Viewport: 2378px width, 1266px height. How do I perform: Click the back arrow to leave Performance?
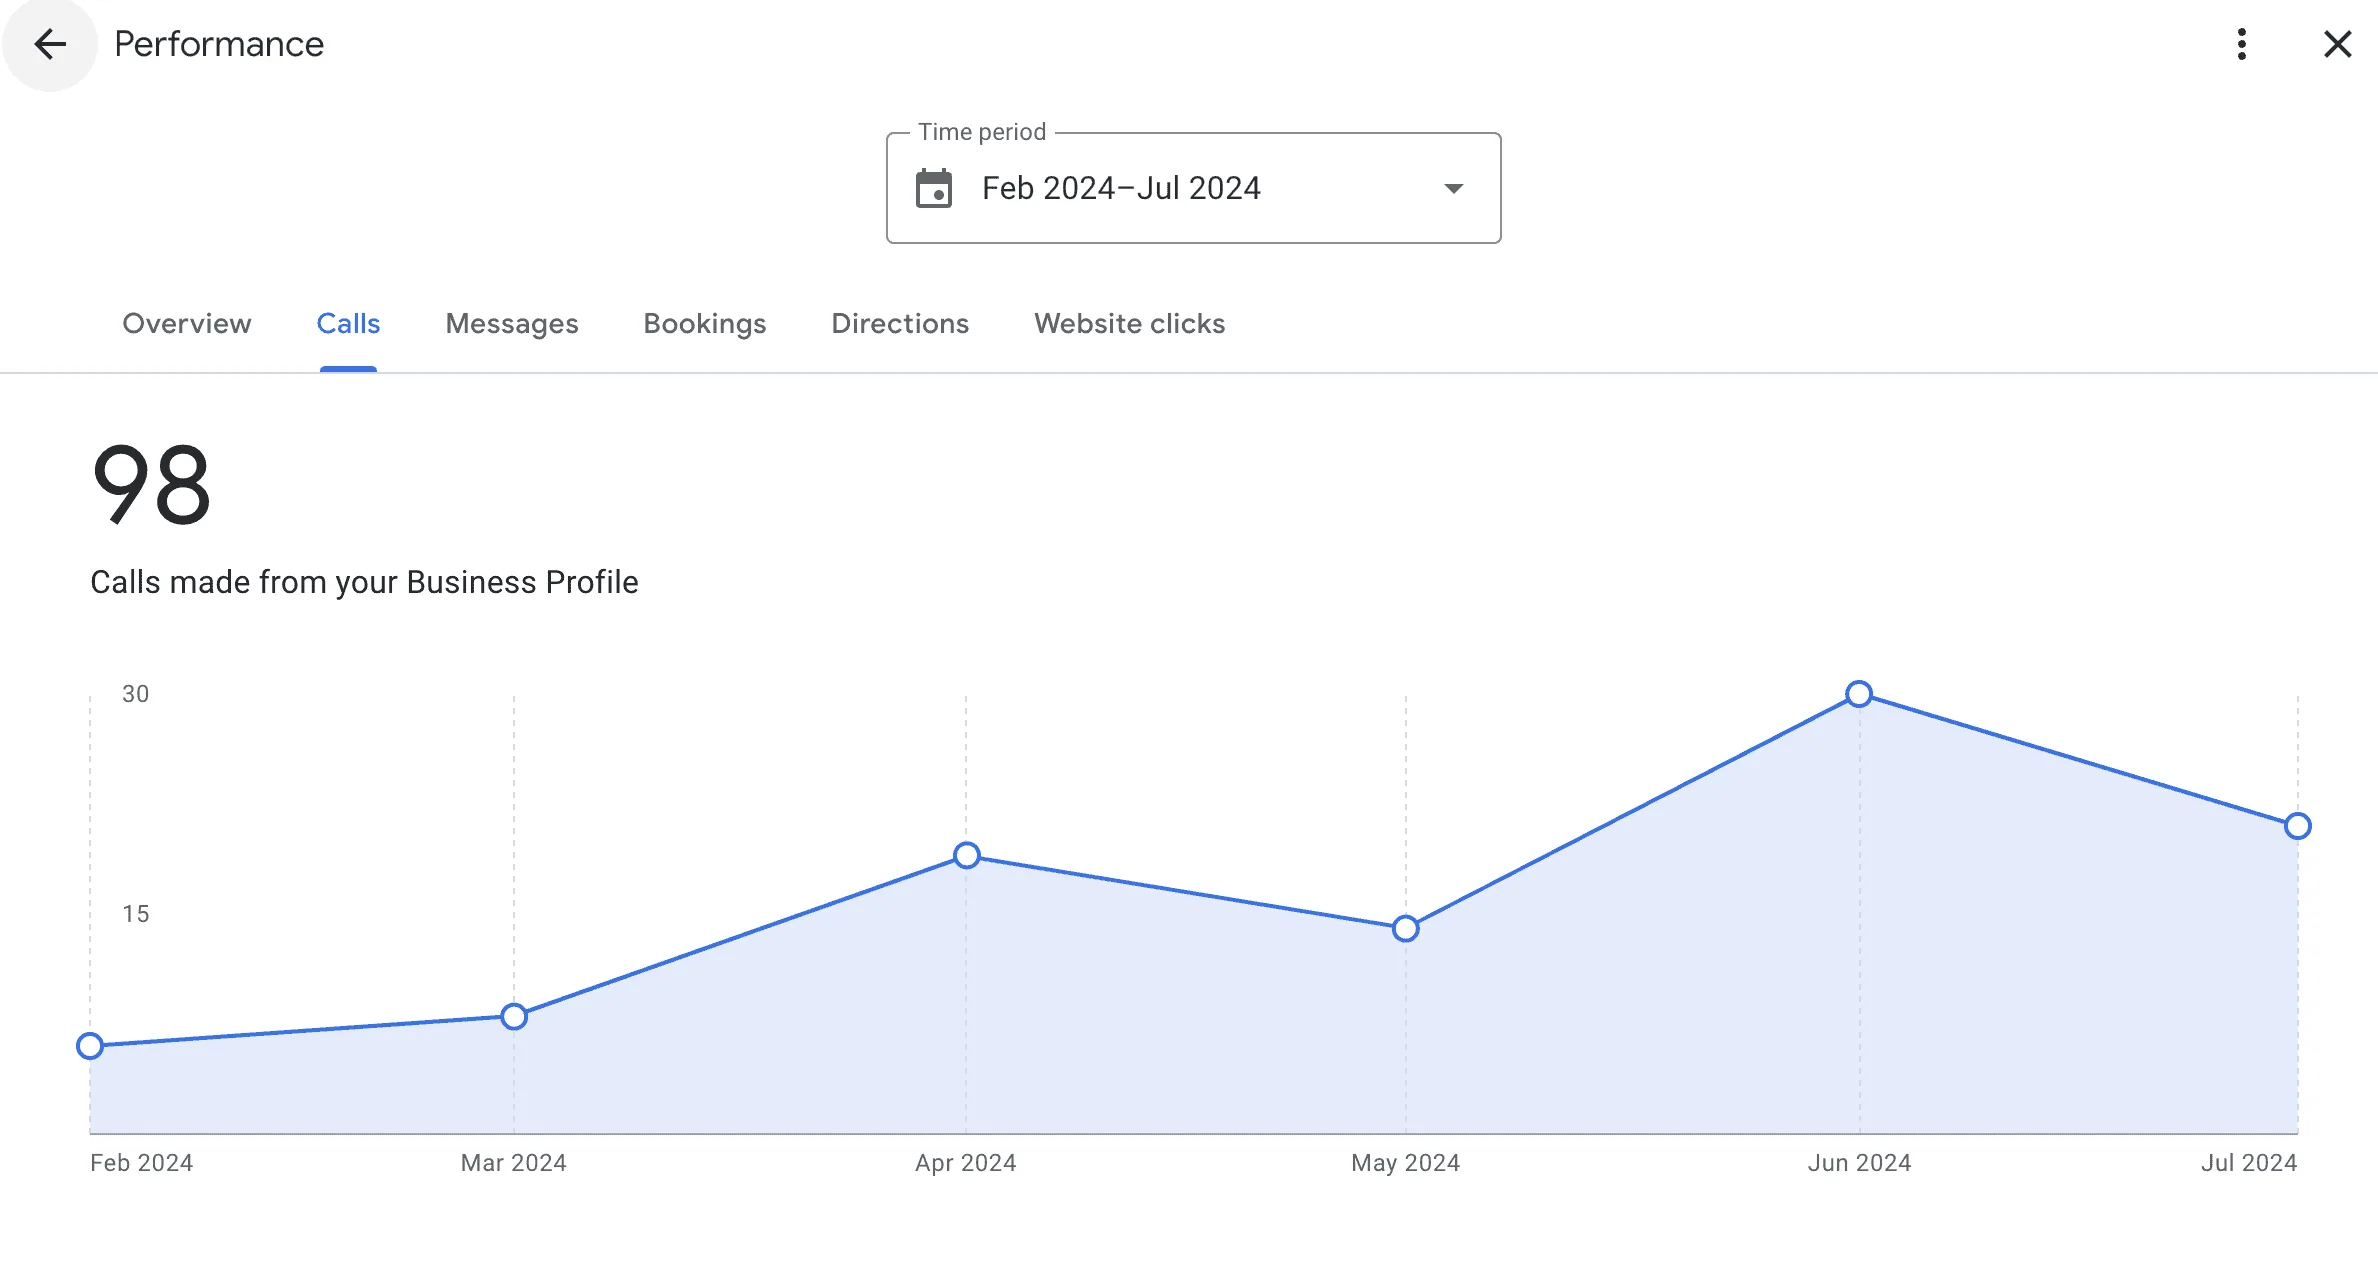[49, 44]
